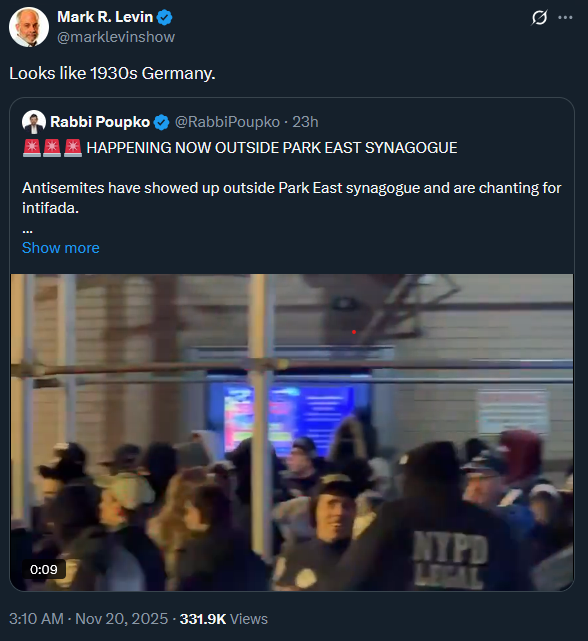The width and height of the screenshot is (588, 641).
Task: Play the embedded protest video
Action: click(292, 432)
